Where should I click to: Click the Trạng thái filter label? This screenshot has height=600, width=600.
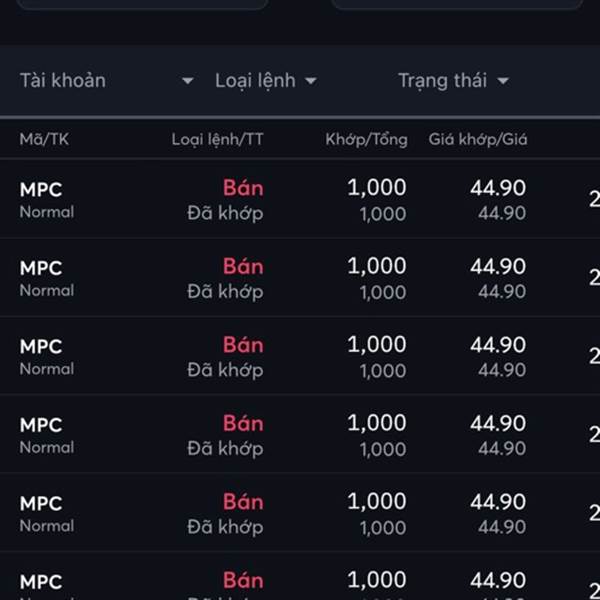(443, 81)
